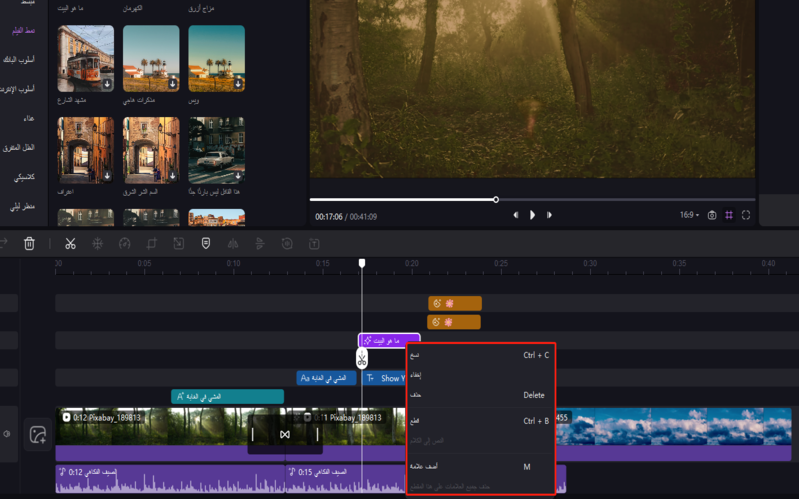Open the speed gauge tool
Screen dimensions: 799x499
point(124,244)
